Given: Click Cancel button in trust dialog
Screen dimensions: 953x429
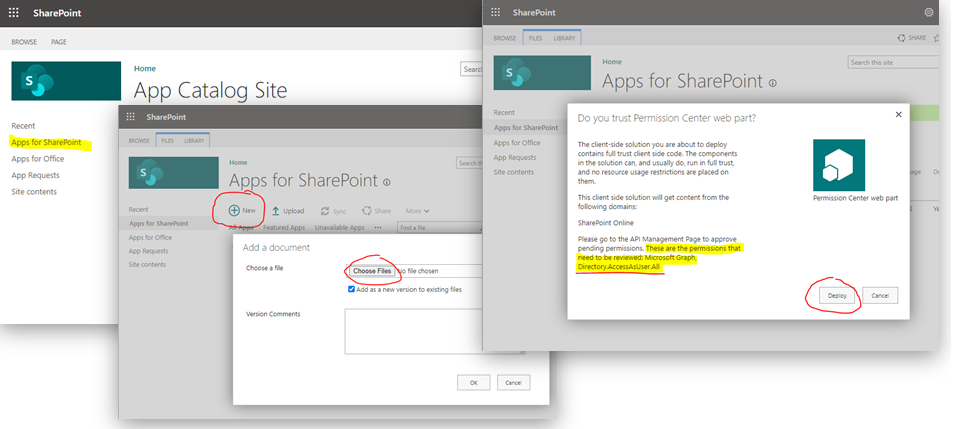Looking at the screenshot, I should [x=880, y=296].
